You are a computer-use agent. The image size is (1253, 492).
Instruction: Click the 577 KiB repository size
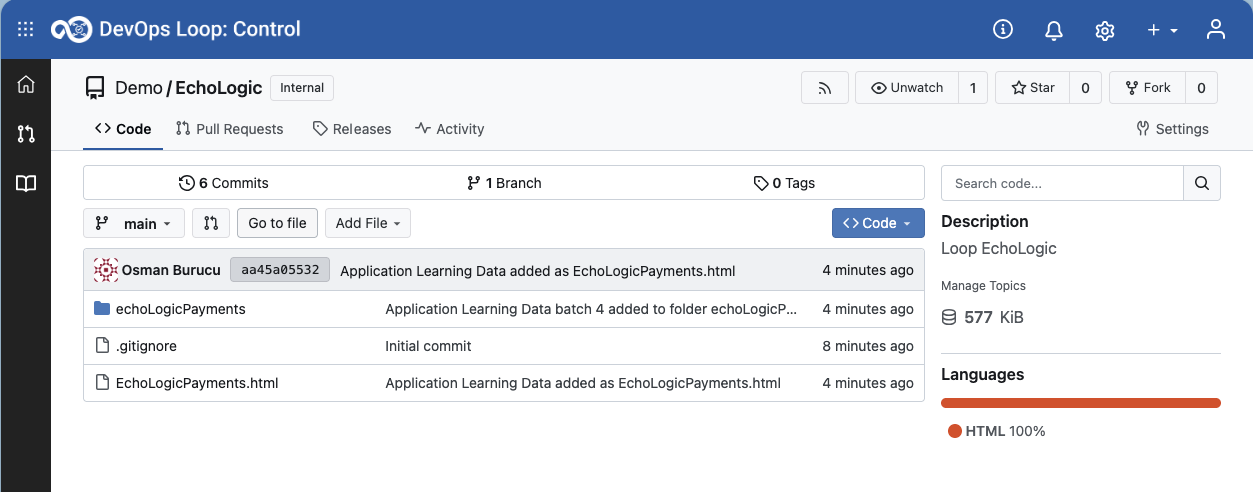tap(994, 318)
